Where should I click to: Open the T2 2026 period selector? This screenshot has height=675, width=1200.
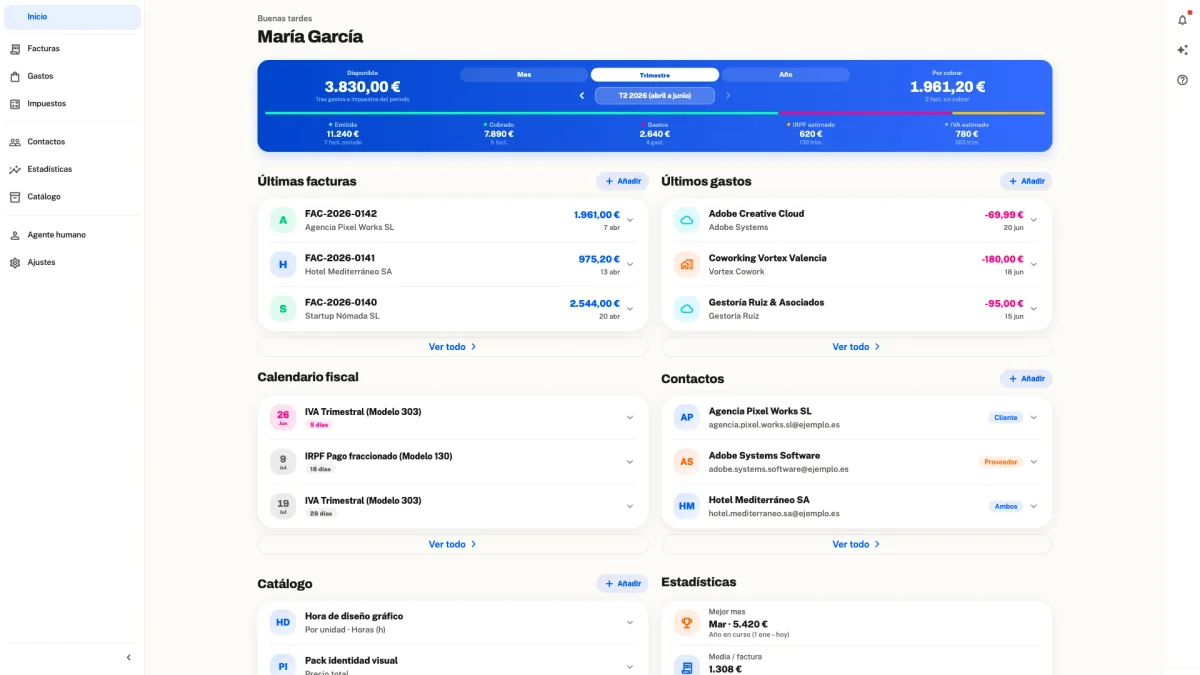655,96
